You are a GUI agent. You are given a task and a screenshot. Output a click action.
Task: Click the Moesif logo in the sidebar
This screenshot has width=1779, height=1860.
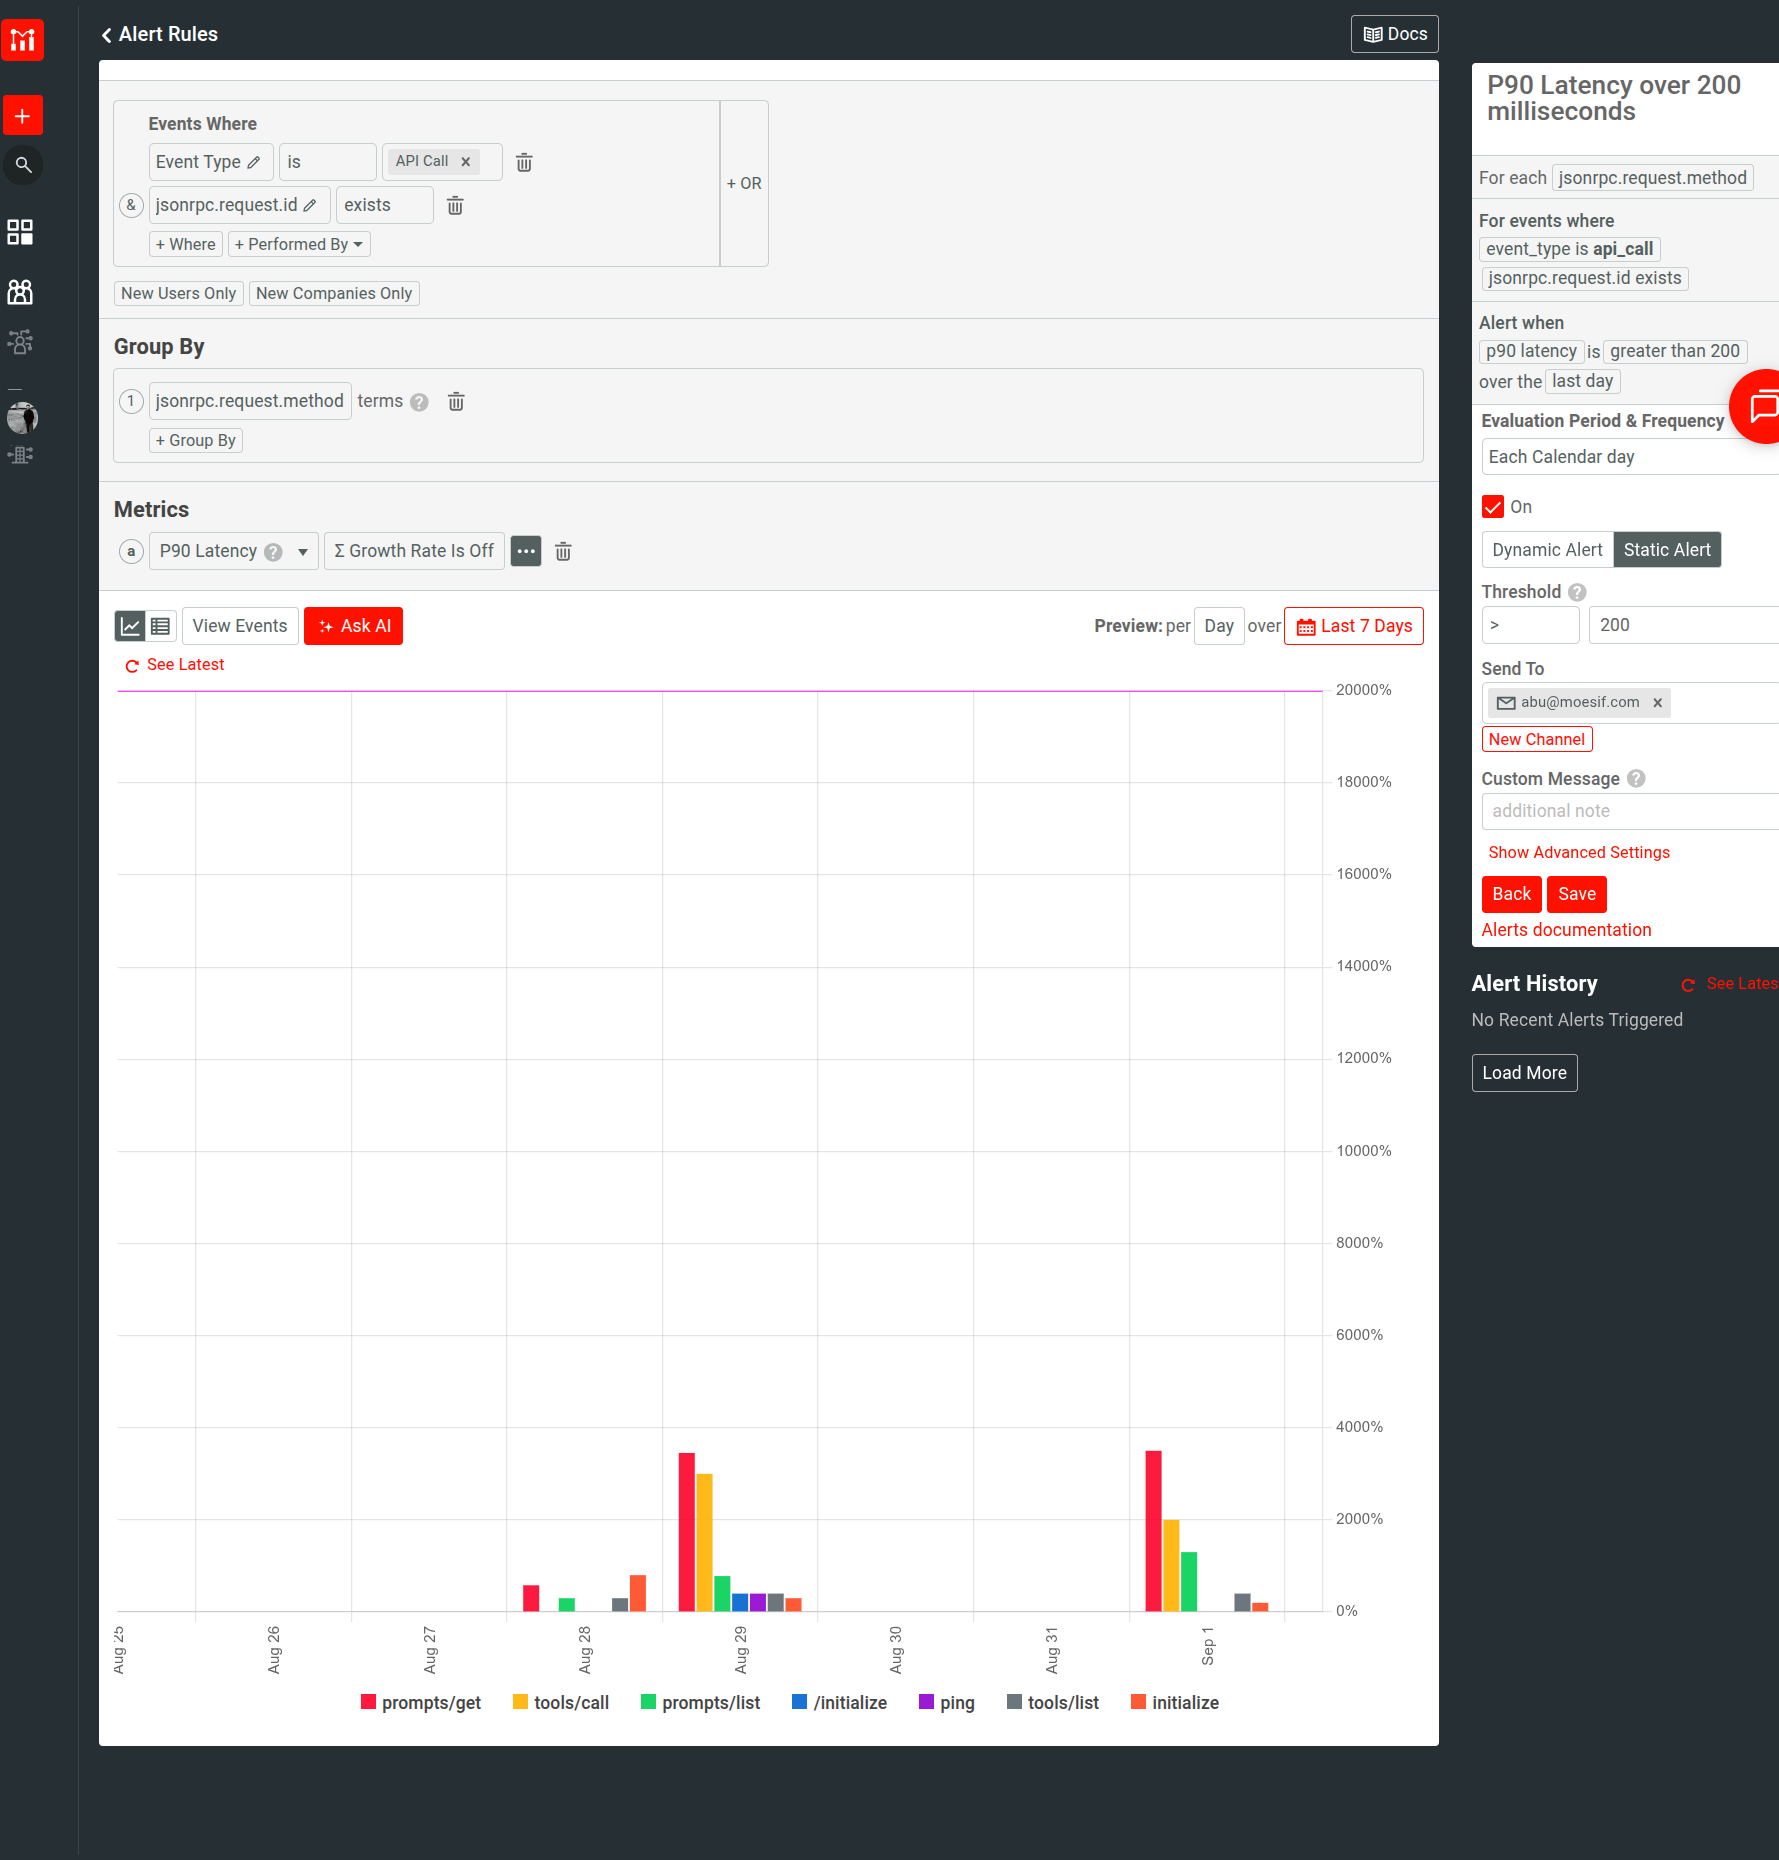click(x=22, y=40)
